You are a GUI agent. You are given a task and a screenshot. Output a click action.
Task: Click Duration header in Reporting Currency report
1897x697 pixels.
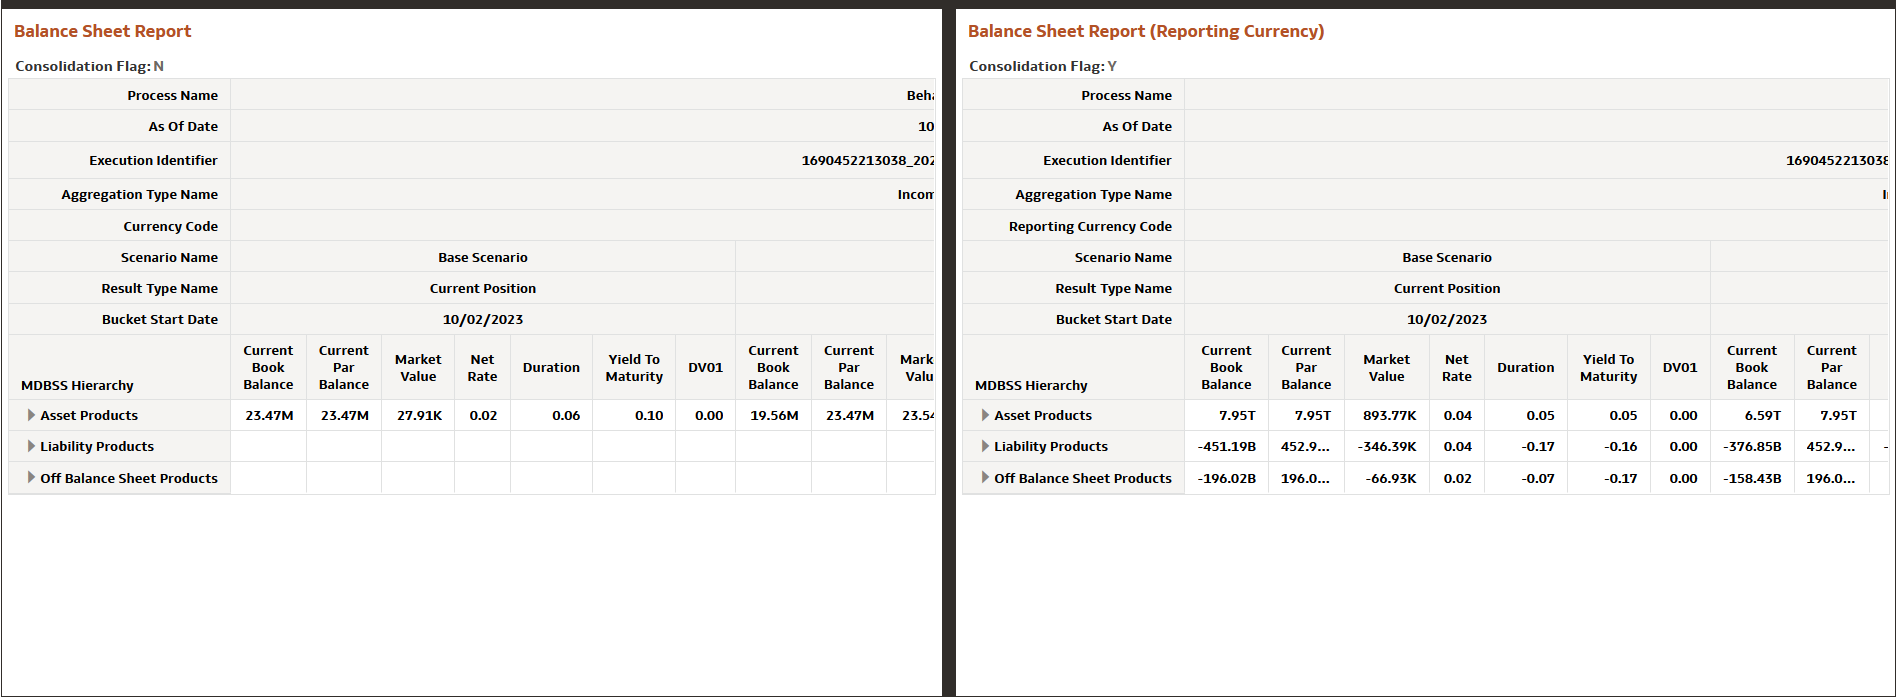[1525, 367]
